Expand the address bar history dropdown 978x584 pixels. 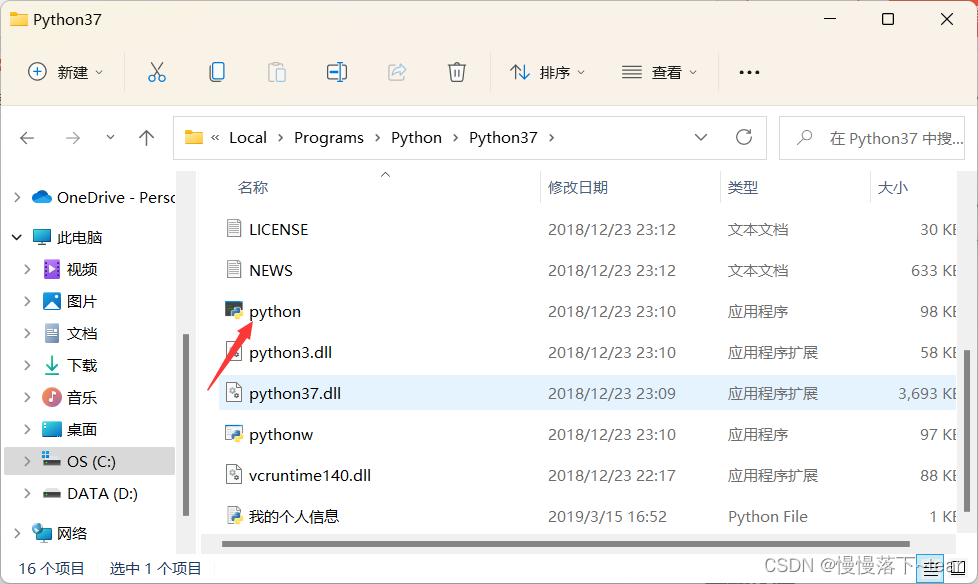pos(701,137)
